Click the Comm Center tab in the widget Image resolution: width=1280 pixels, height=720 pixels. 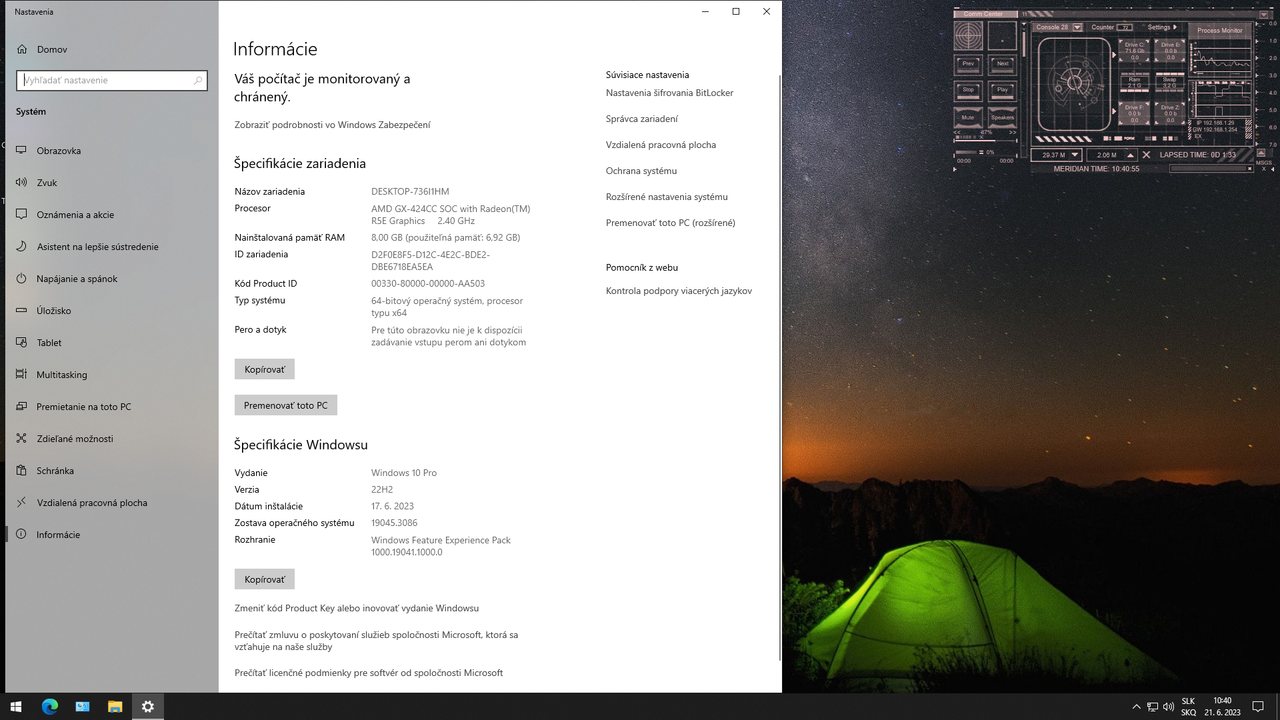pyautogui.click(x=985, y=14)
